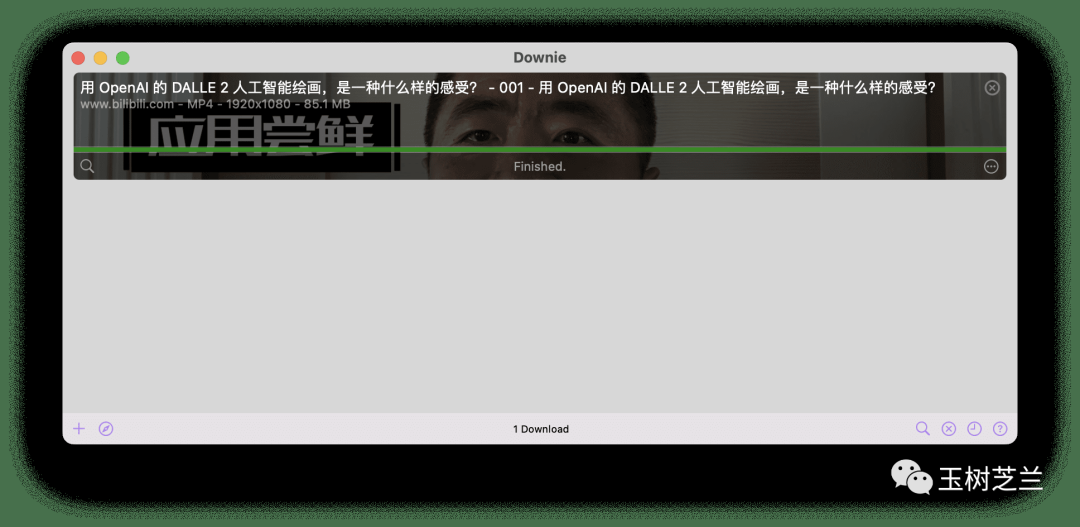The height and width of the screenshot is (527, 1080).
Task: Minimize the Downie window
Action: (101, 58)
